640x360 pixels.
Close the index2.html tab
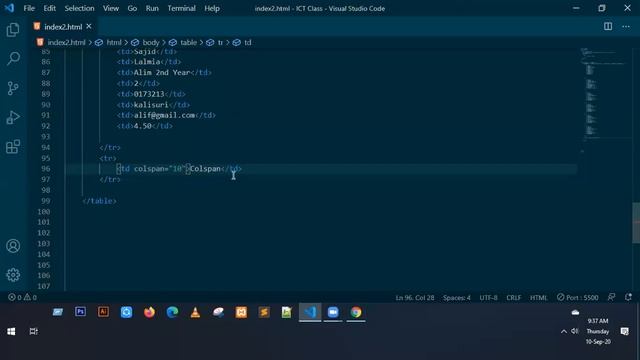89,27
